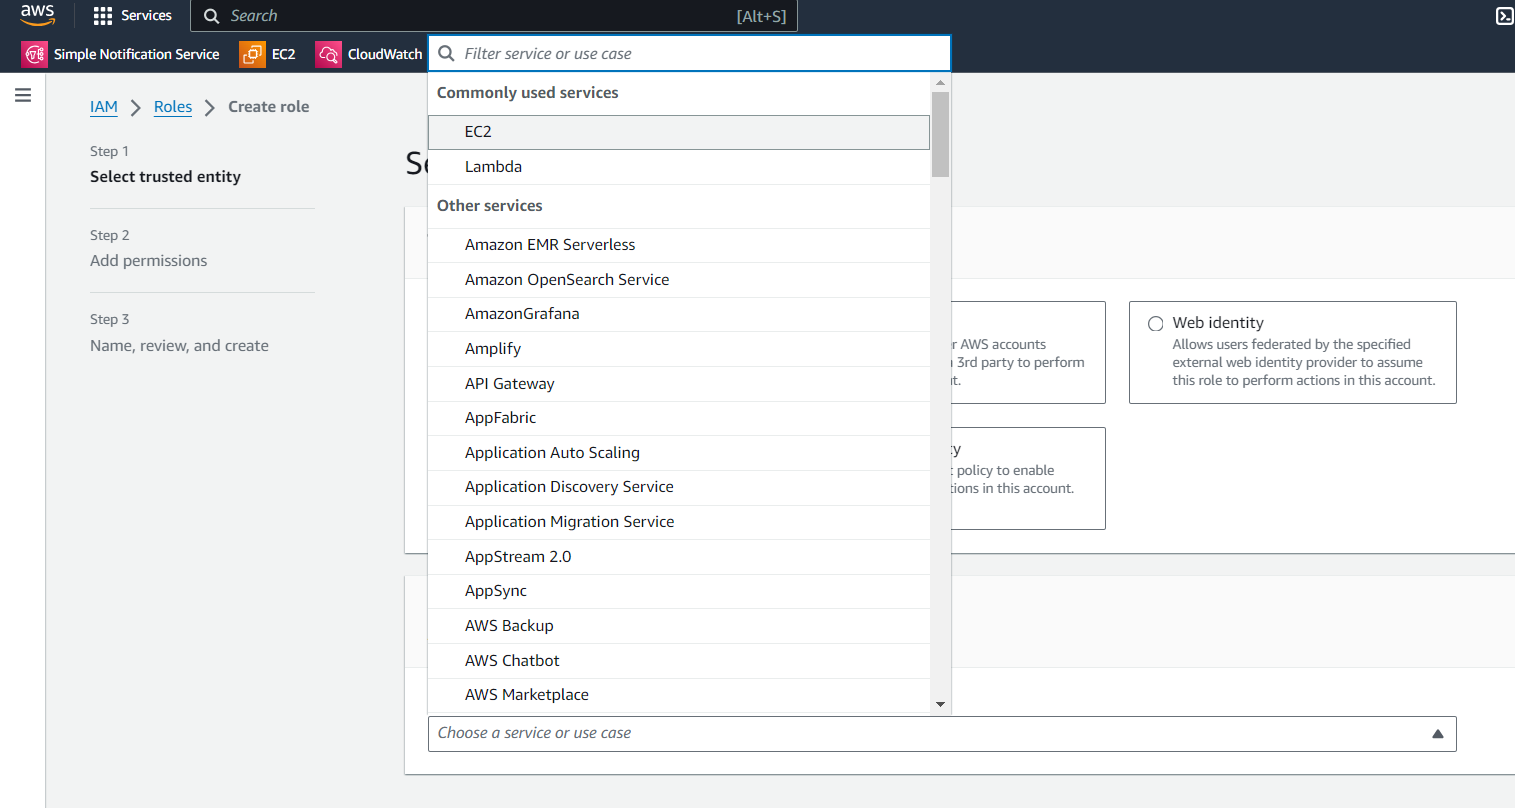
Task: Select the Web identity radio button
Action: point(1156,324)
